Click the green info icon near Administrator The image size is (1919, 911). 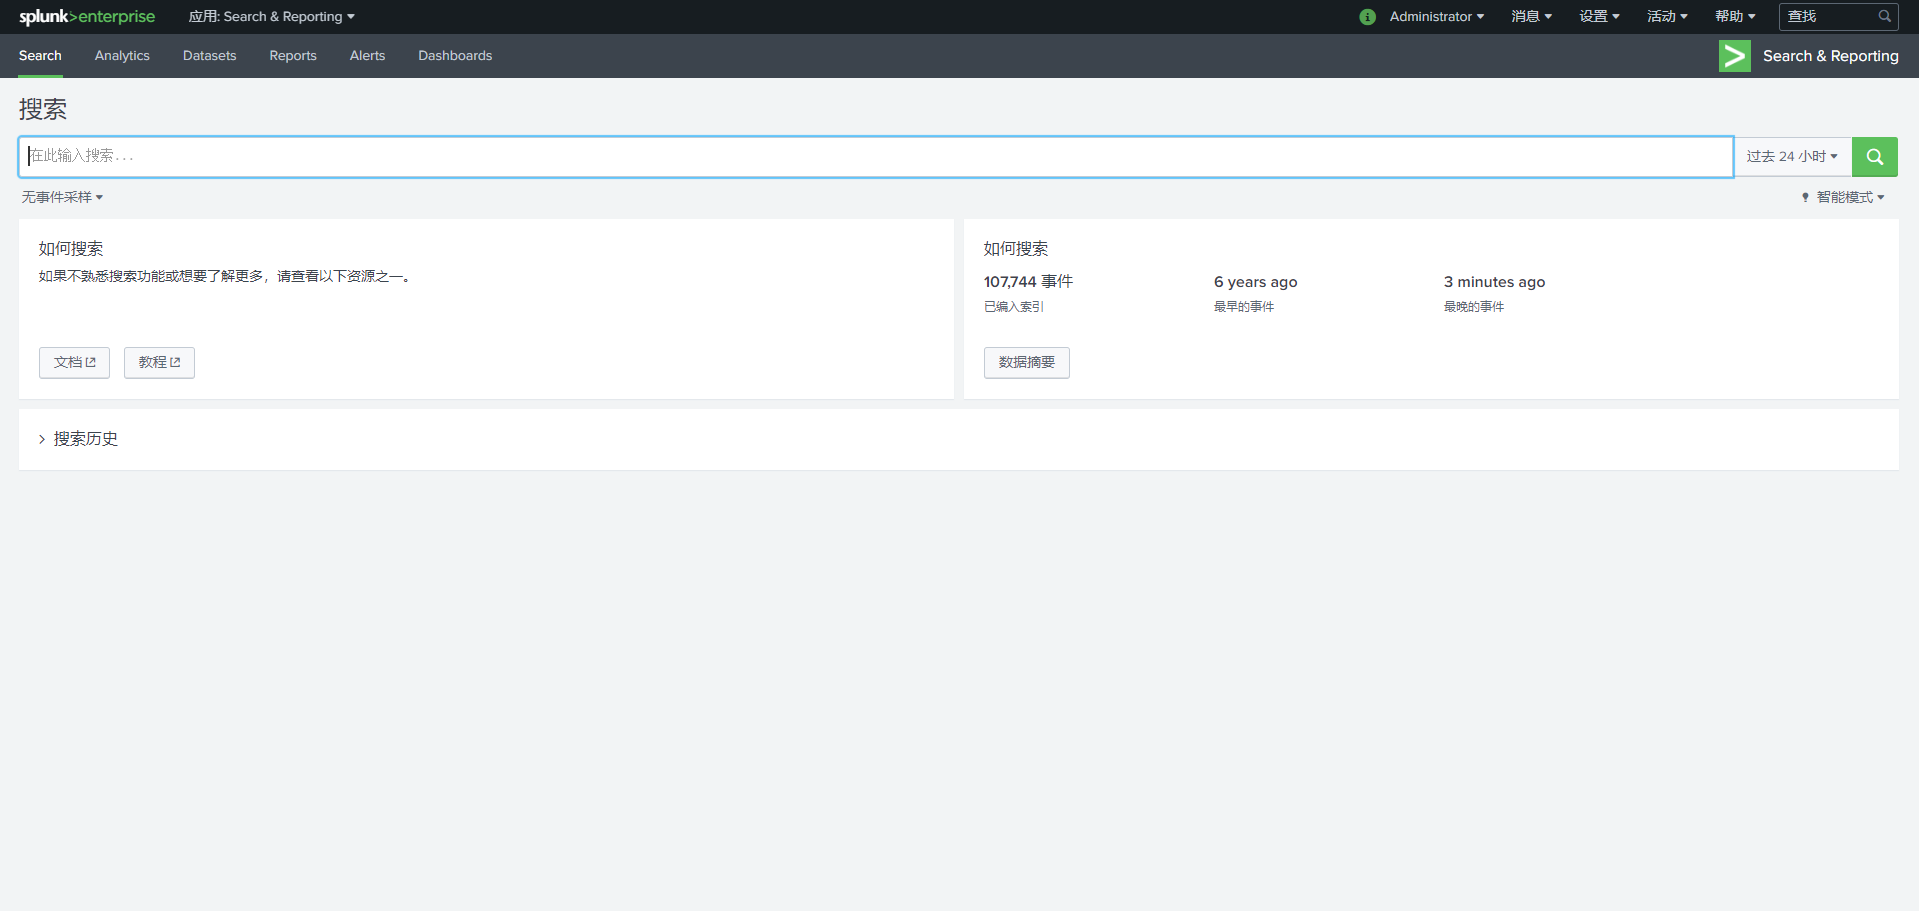1366,16
